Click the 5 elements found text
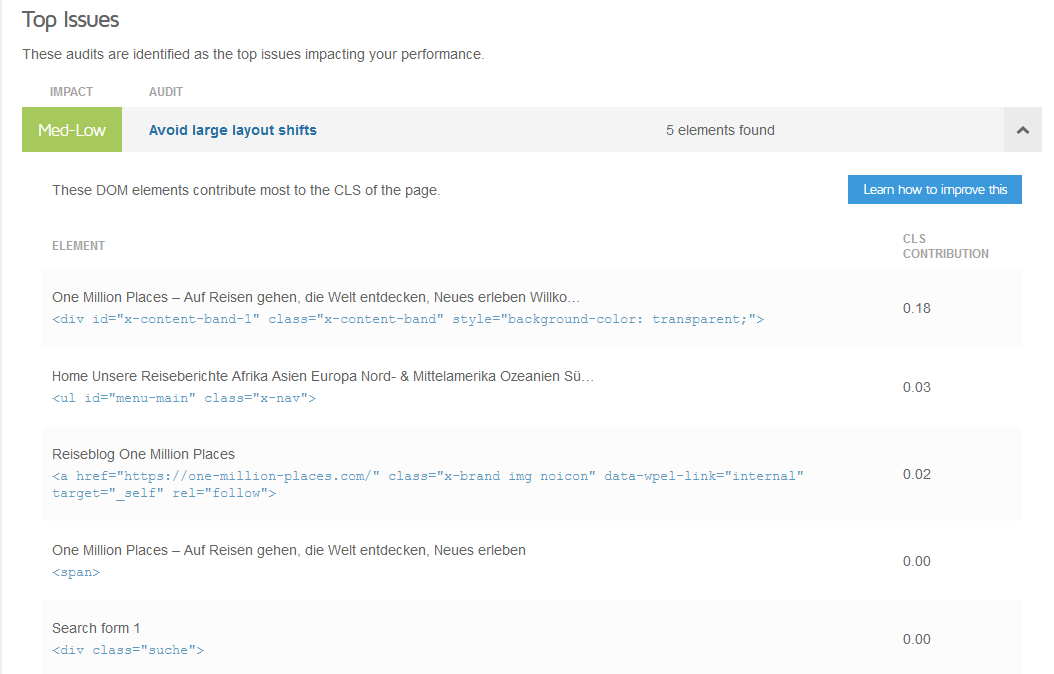Image resolution: width=1054 pixels, height=674 pixels. (x=719, y=130)
